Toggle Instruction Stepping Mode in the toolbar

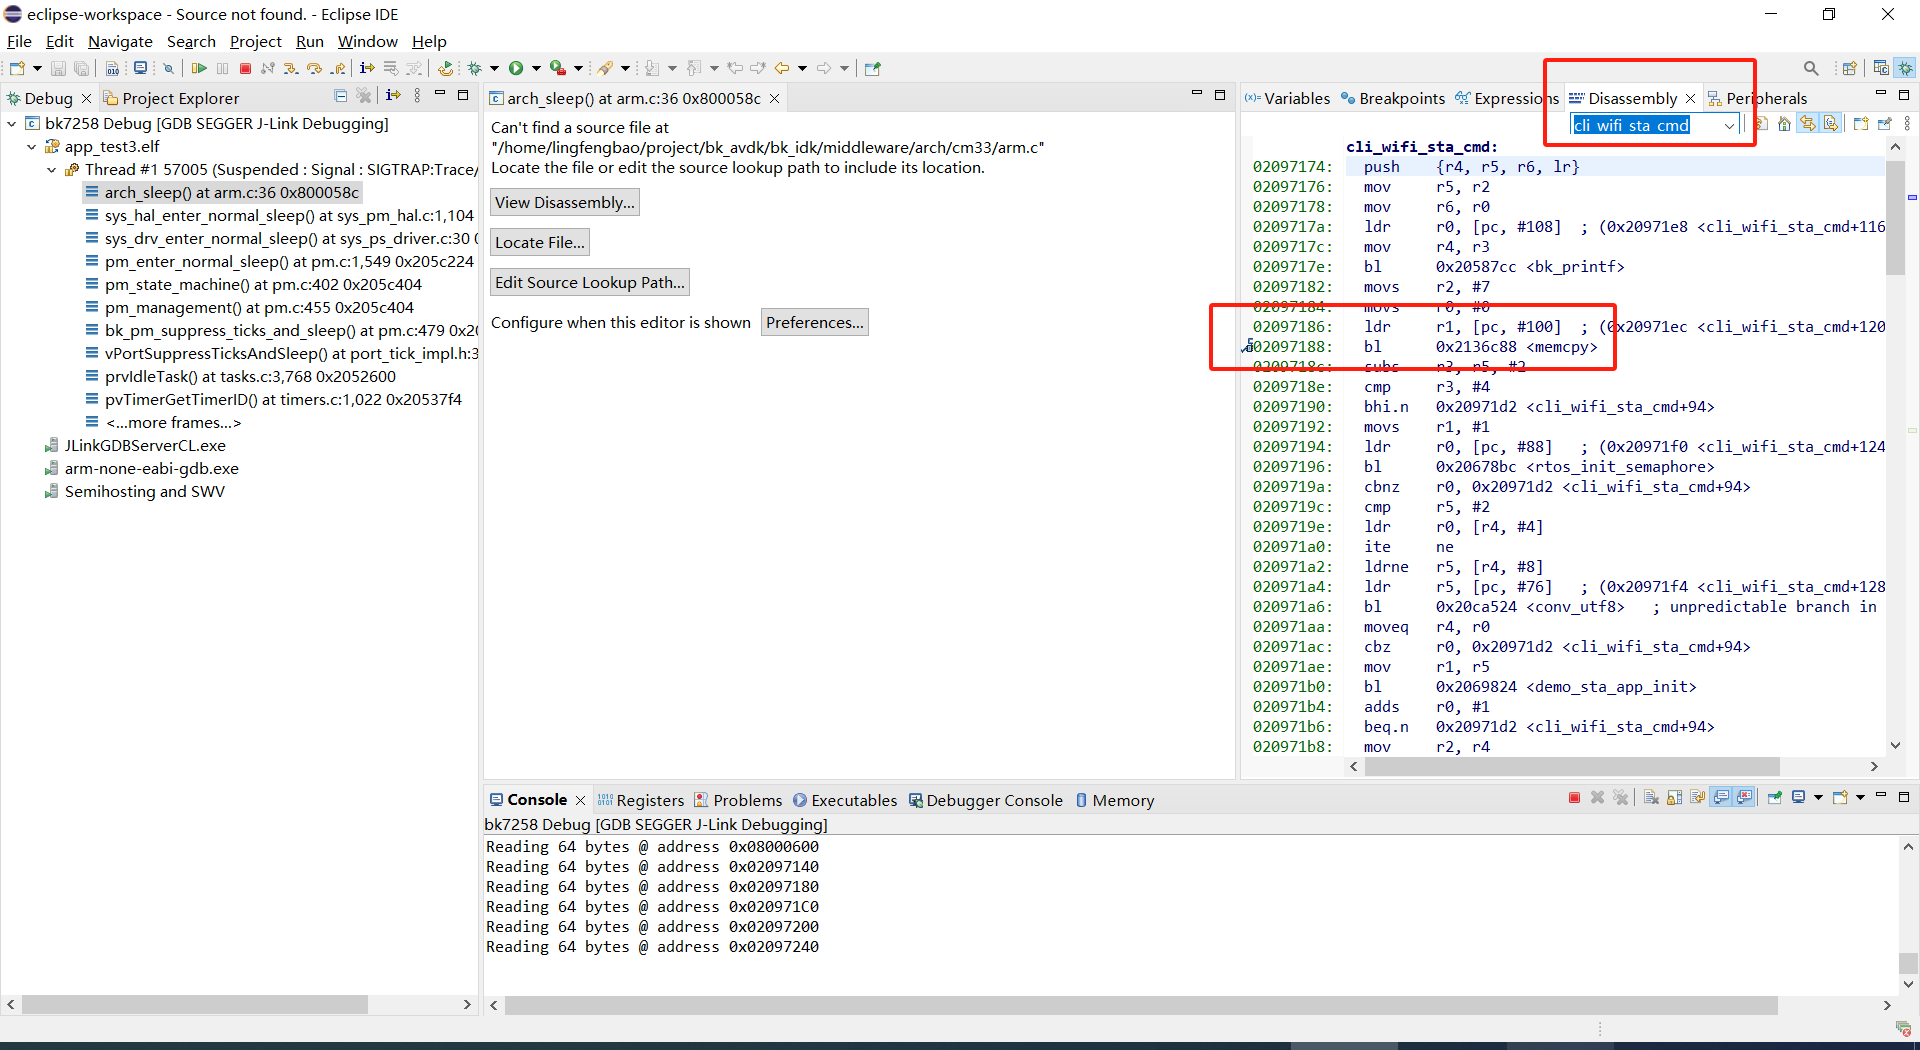pyautogui.click(x=367, y=68)
